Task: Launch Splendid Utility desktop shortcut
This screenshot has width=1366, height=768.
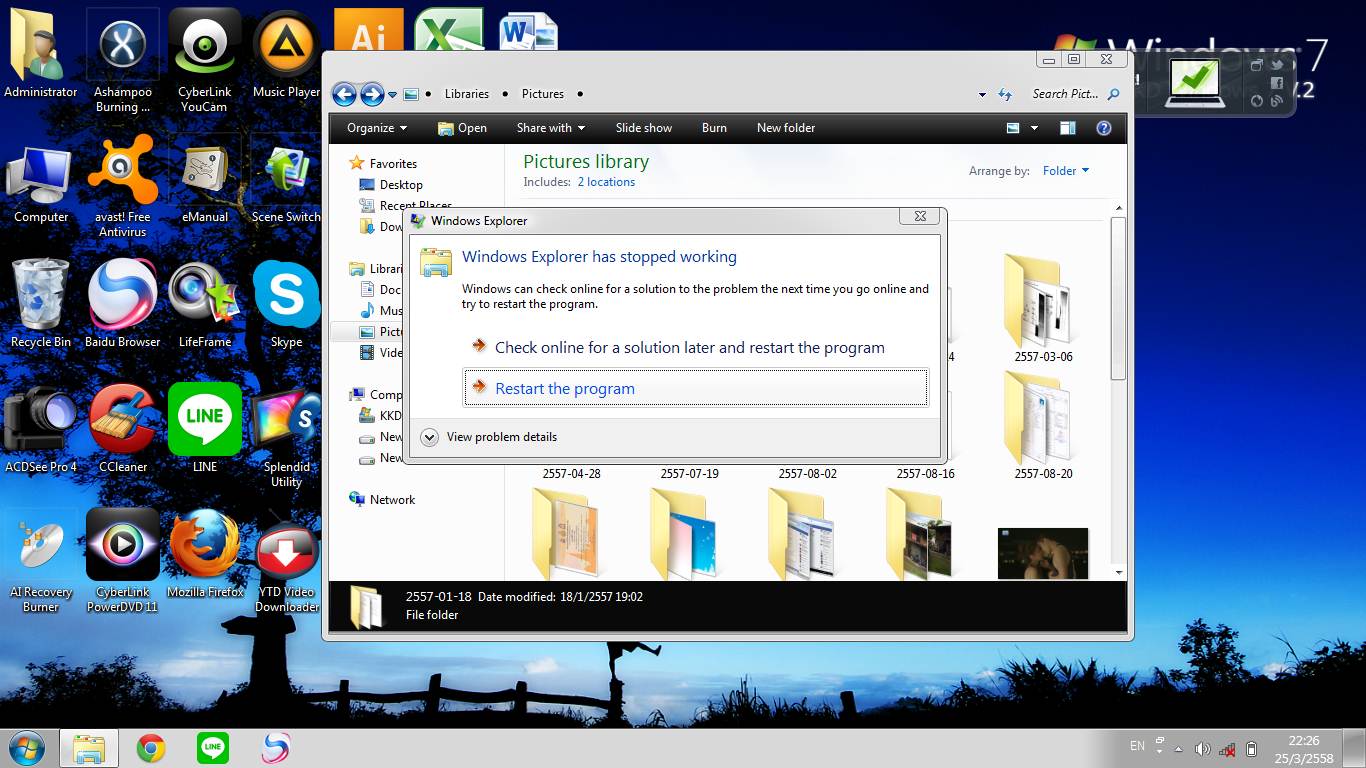Action: [x=287, y=437]
